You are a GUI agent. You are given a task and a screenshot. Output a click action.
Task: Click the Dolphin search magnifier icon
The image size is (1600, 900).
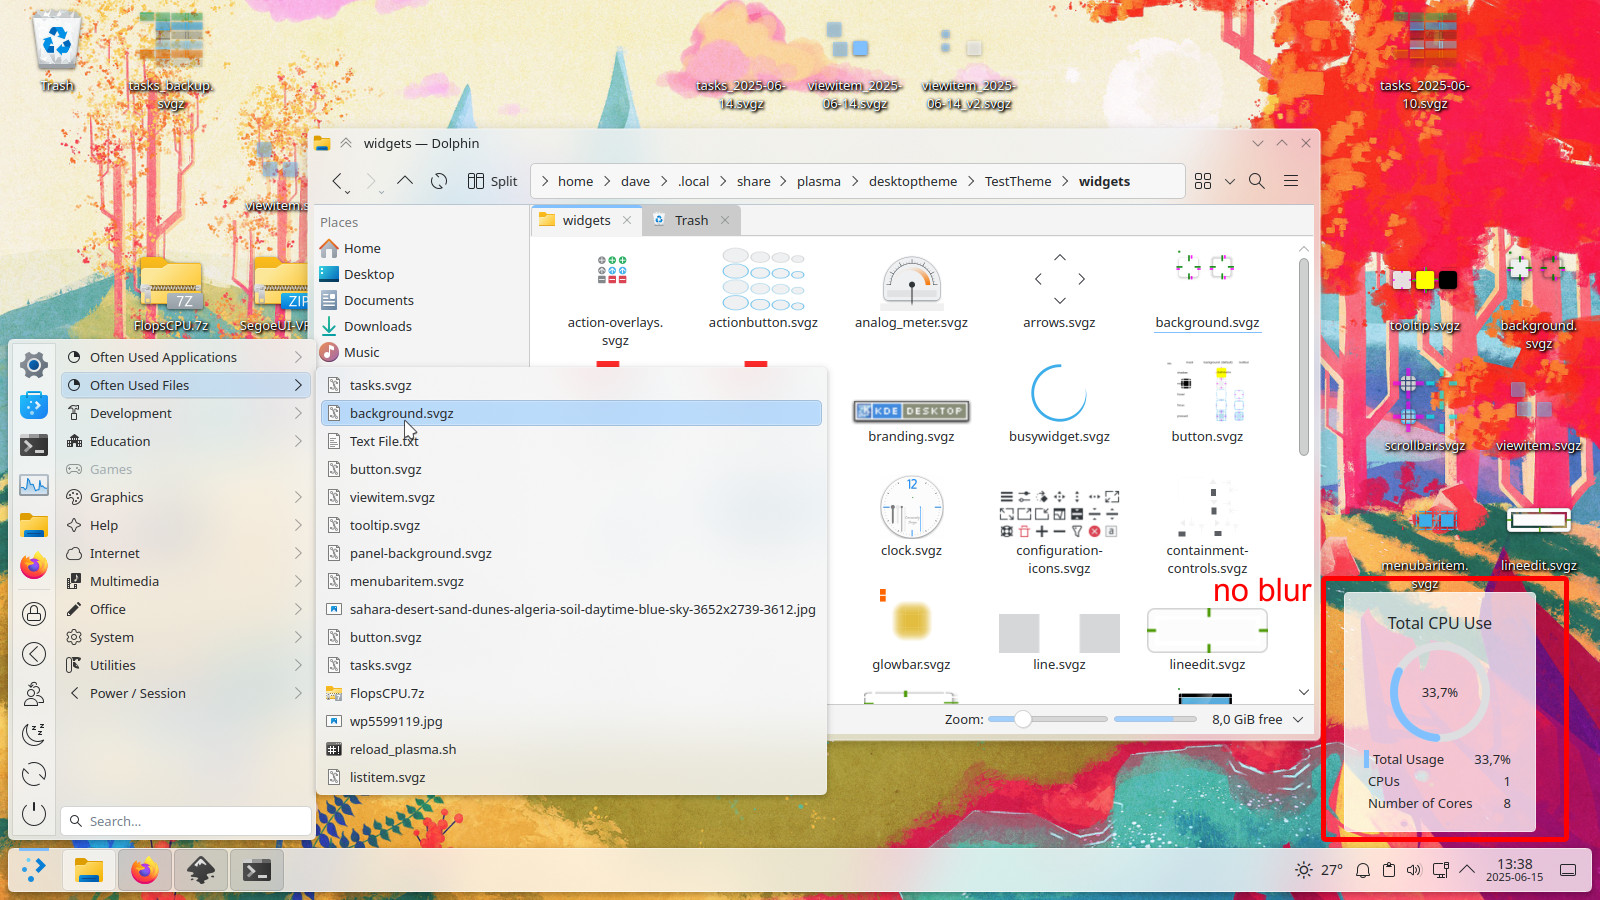pos(1257,181)
